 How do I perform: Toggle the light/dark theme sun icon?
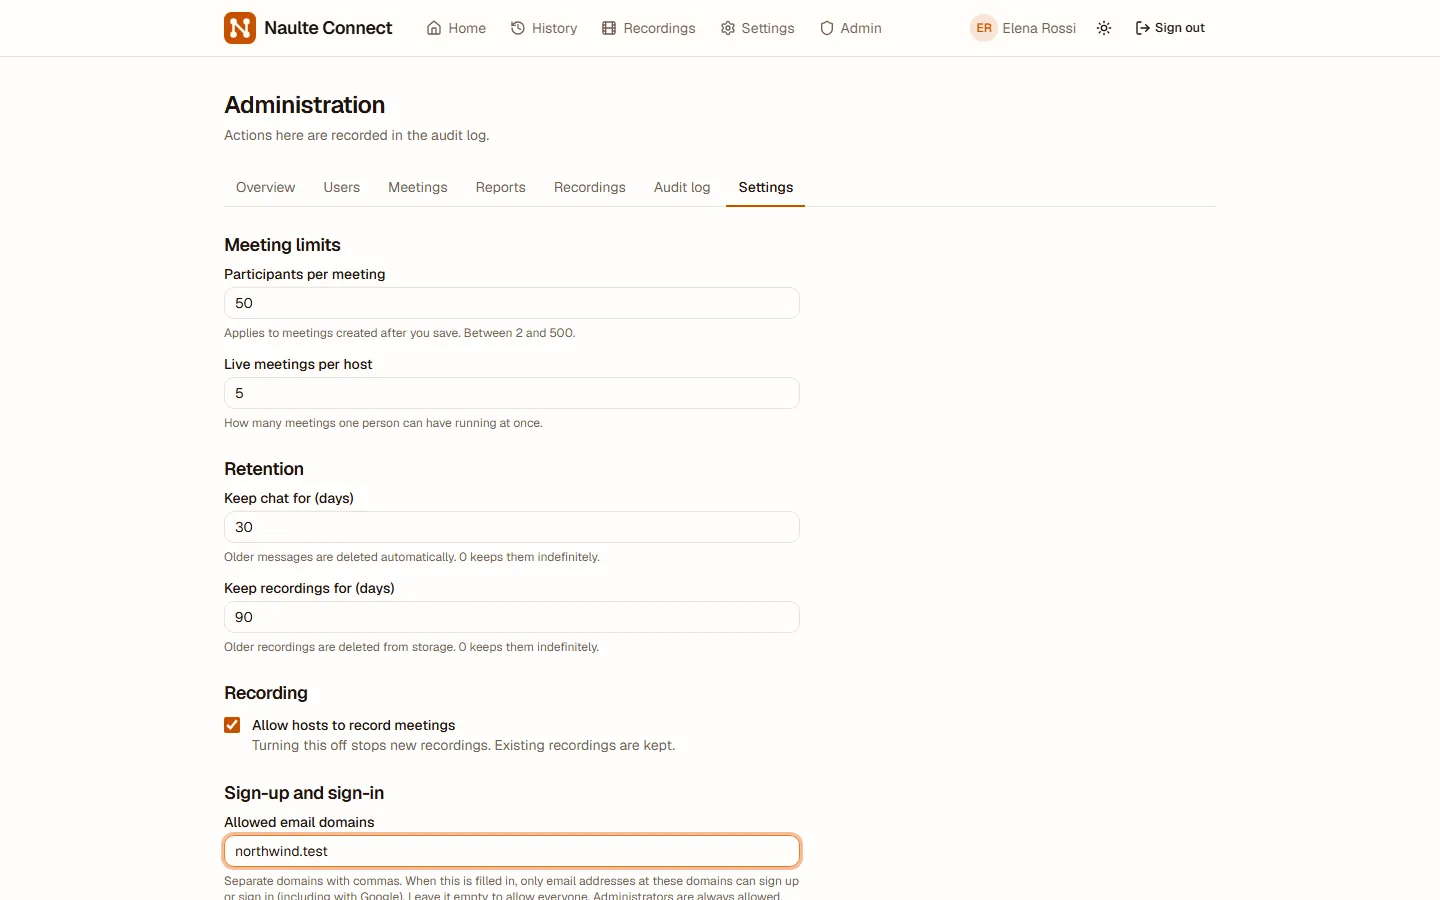pyautogui.click(x=1104, y=28)
